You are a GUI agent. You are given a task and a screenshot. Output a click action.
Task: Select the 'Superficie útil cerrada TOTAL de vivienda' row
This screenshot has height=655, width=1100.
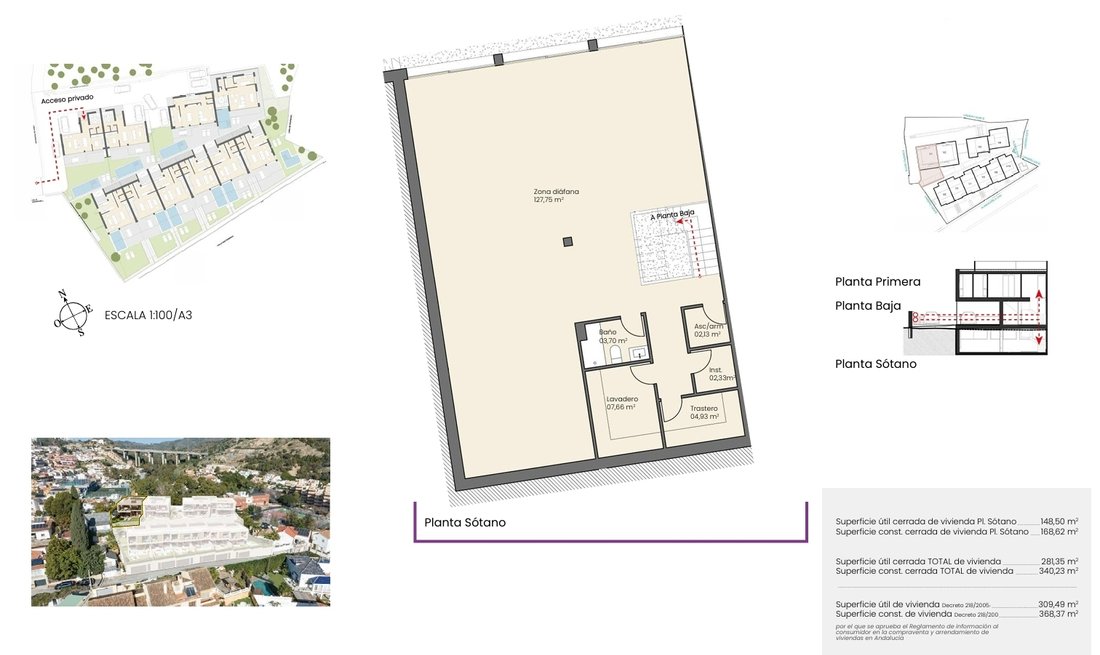pos(957,562)
